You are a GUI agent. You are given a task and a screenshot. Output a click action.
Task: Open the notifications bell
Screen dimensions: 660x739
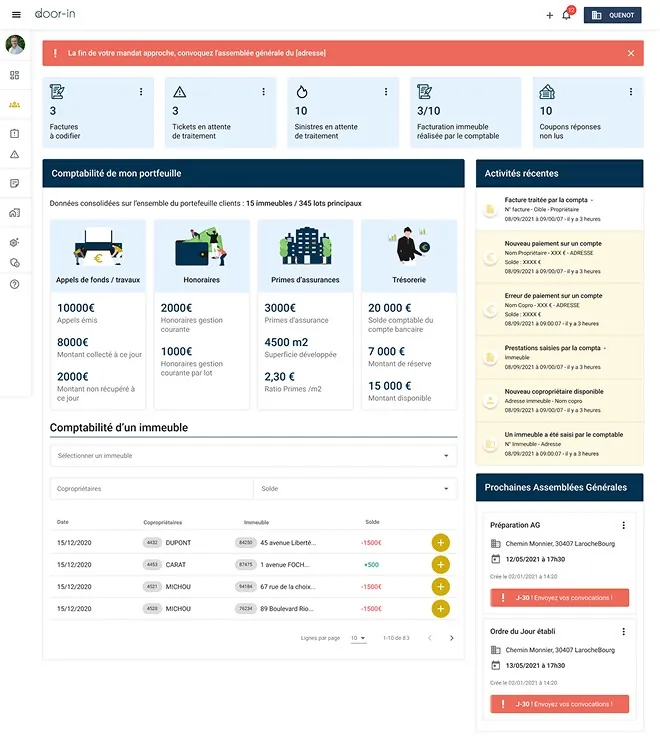tap(567, 15)
